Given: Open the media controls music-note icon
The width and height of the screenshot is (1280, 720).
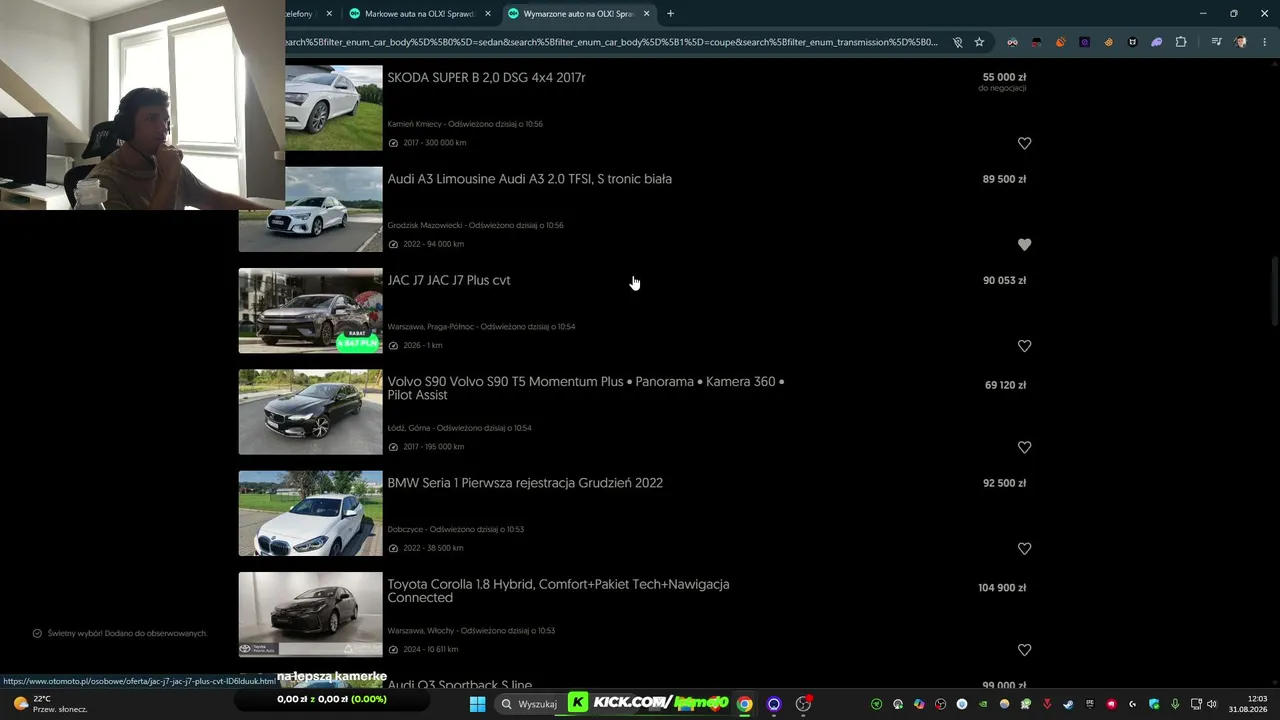Looking at the screenshot, I should pyautogui.click(x=1216, y=42).
